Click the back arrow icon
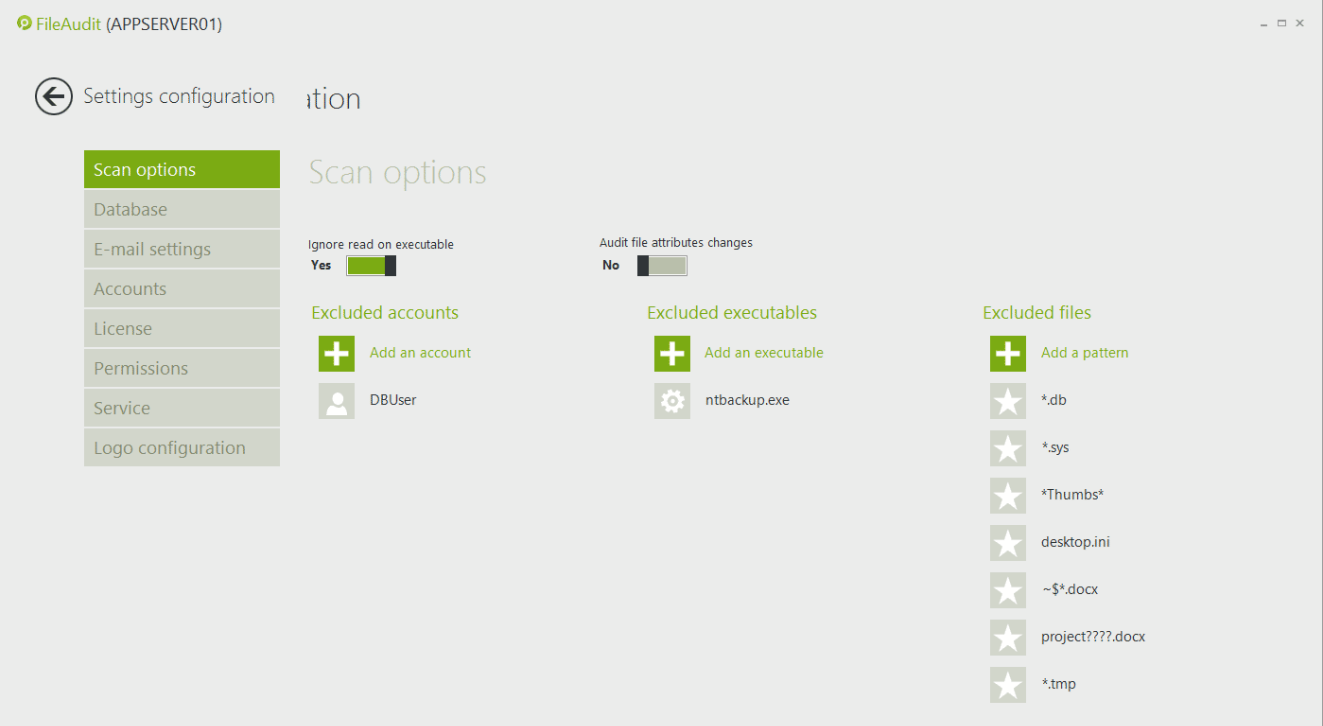Image resolution: width=1323 pixels, height=726 pixels. [x=54, y=97]
